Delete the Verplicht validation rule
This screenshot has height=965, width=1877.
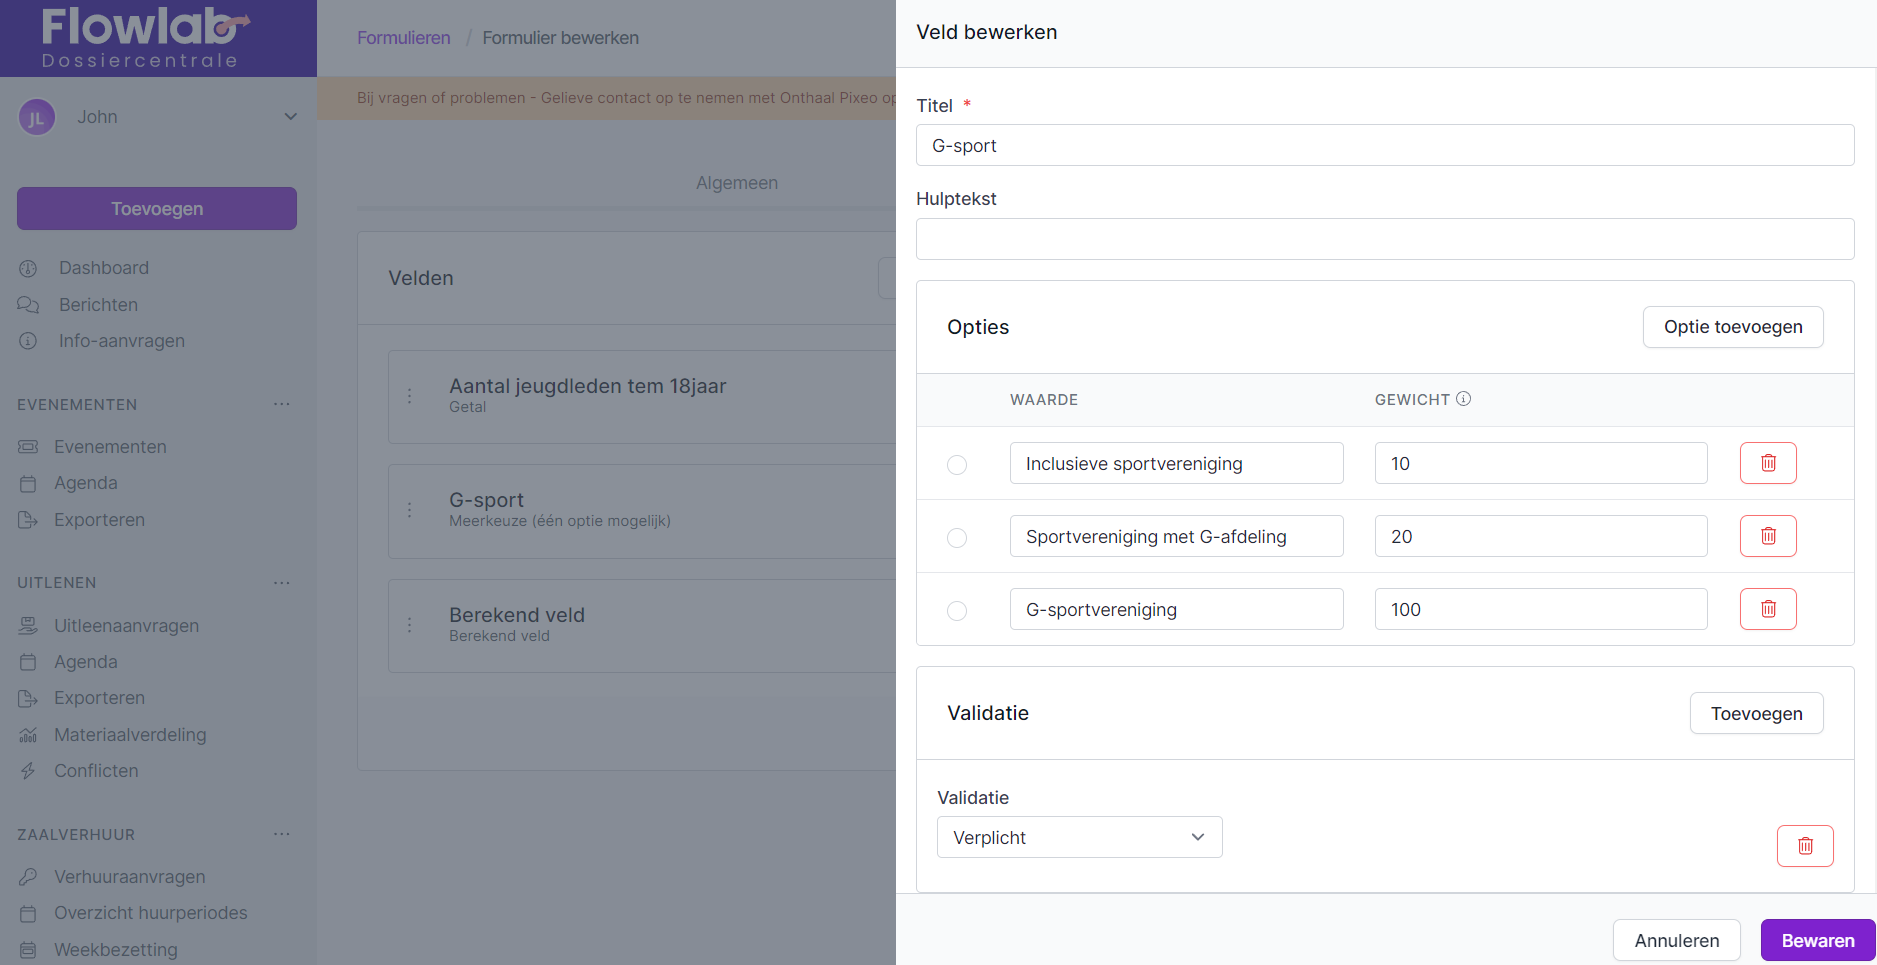(x=1804, y=846)
